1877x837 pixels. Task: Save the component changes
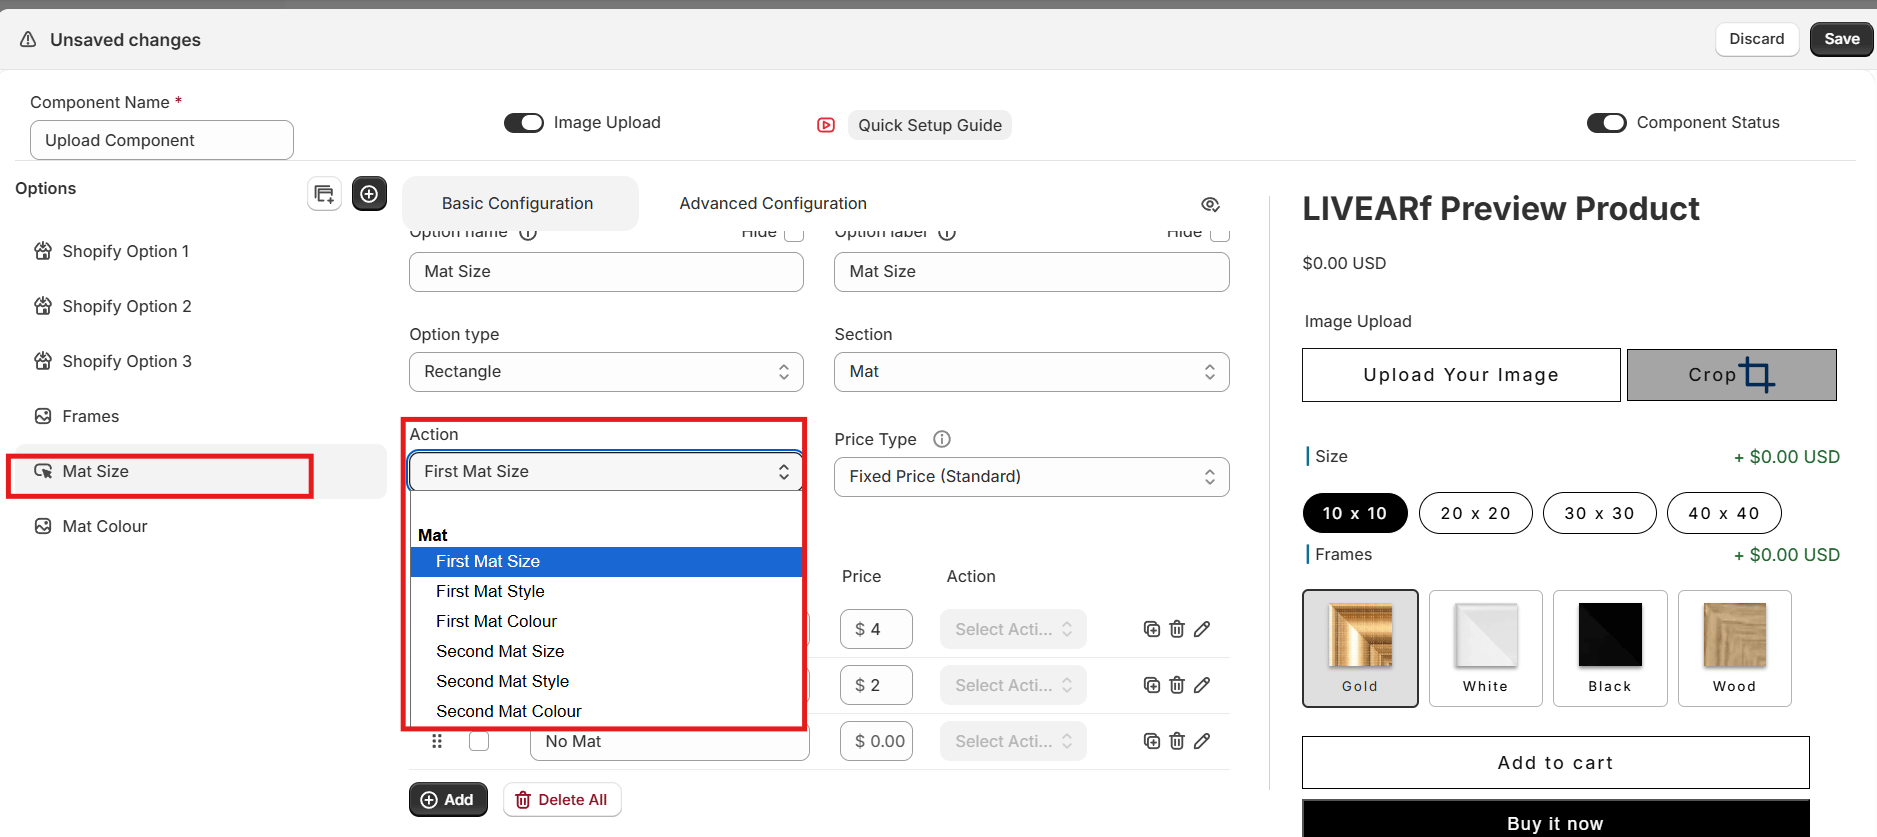tap(1841, 39)
